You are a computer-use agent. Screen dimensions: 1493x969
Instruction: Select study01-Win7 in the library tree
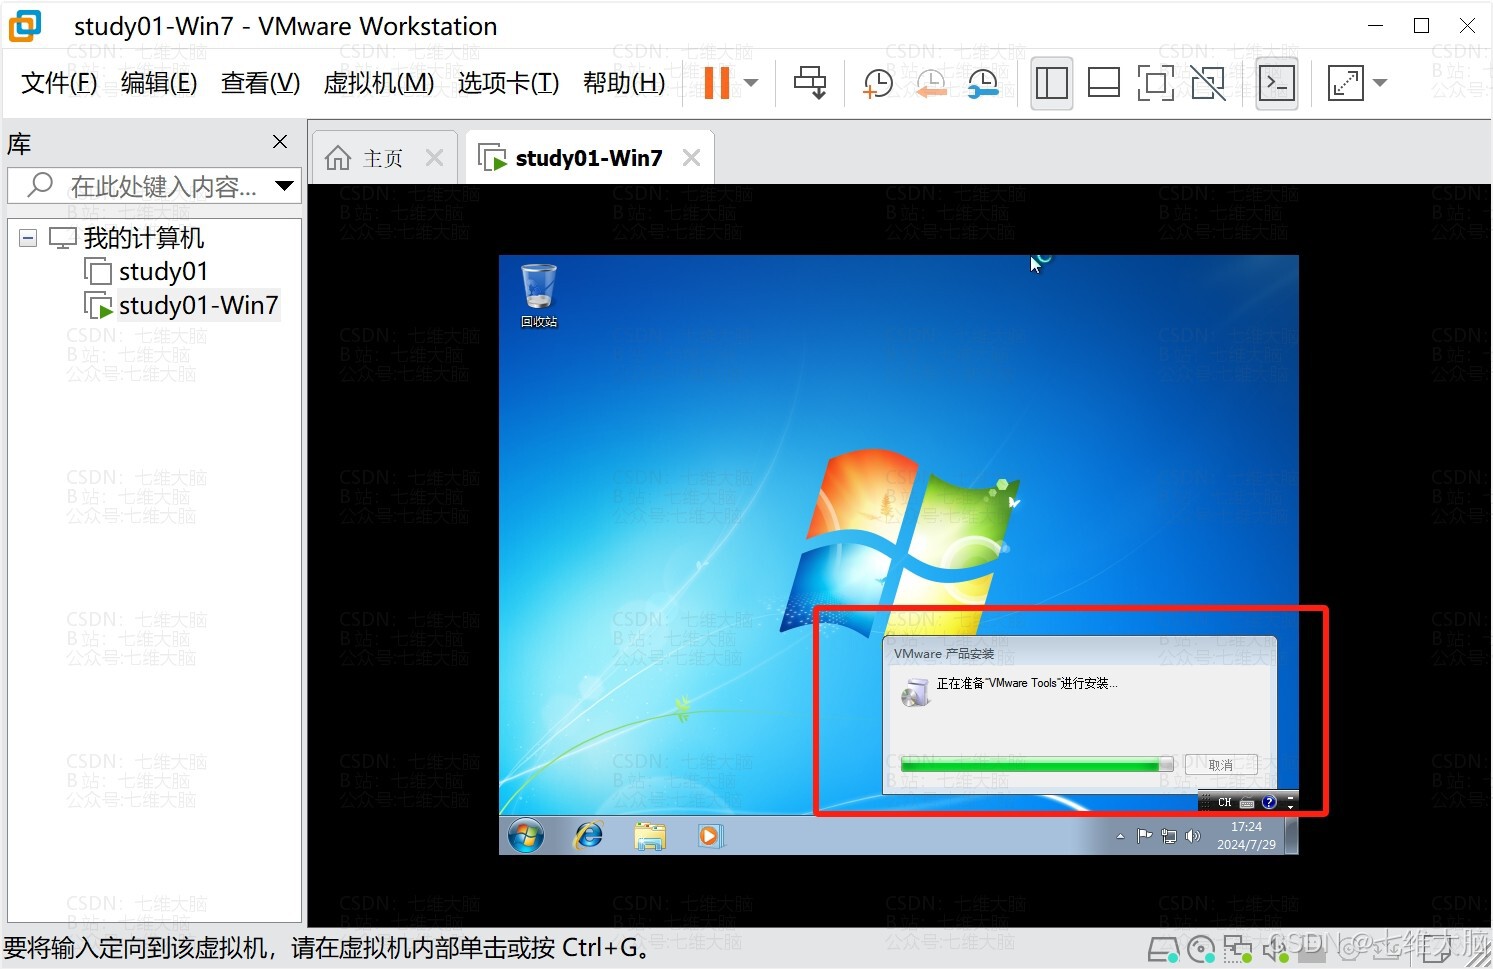[198, 305]
